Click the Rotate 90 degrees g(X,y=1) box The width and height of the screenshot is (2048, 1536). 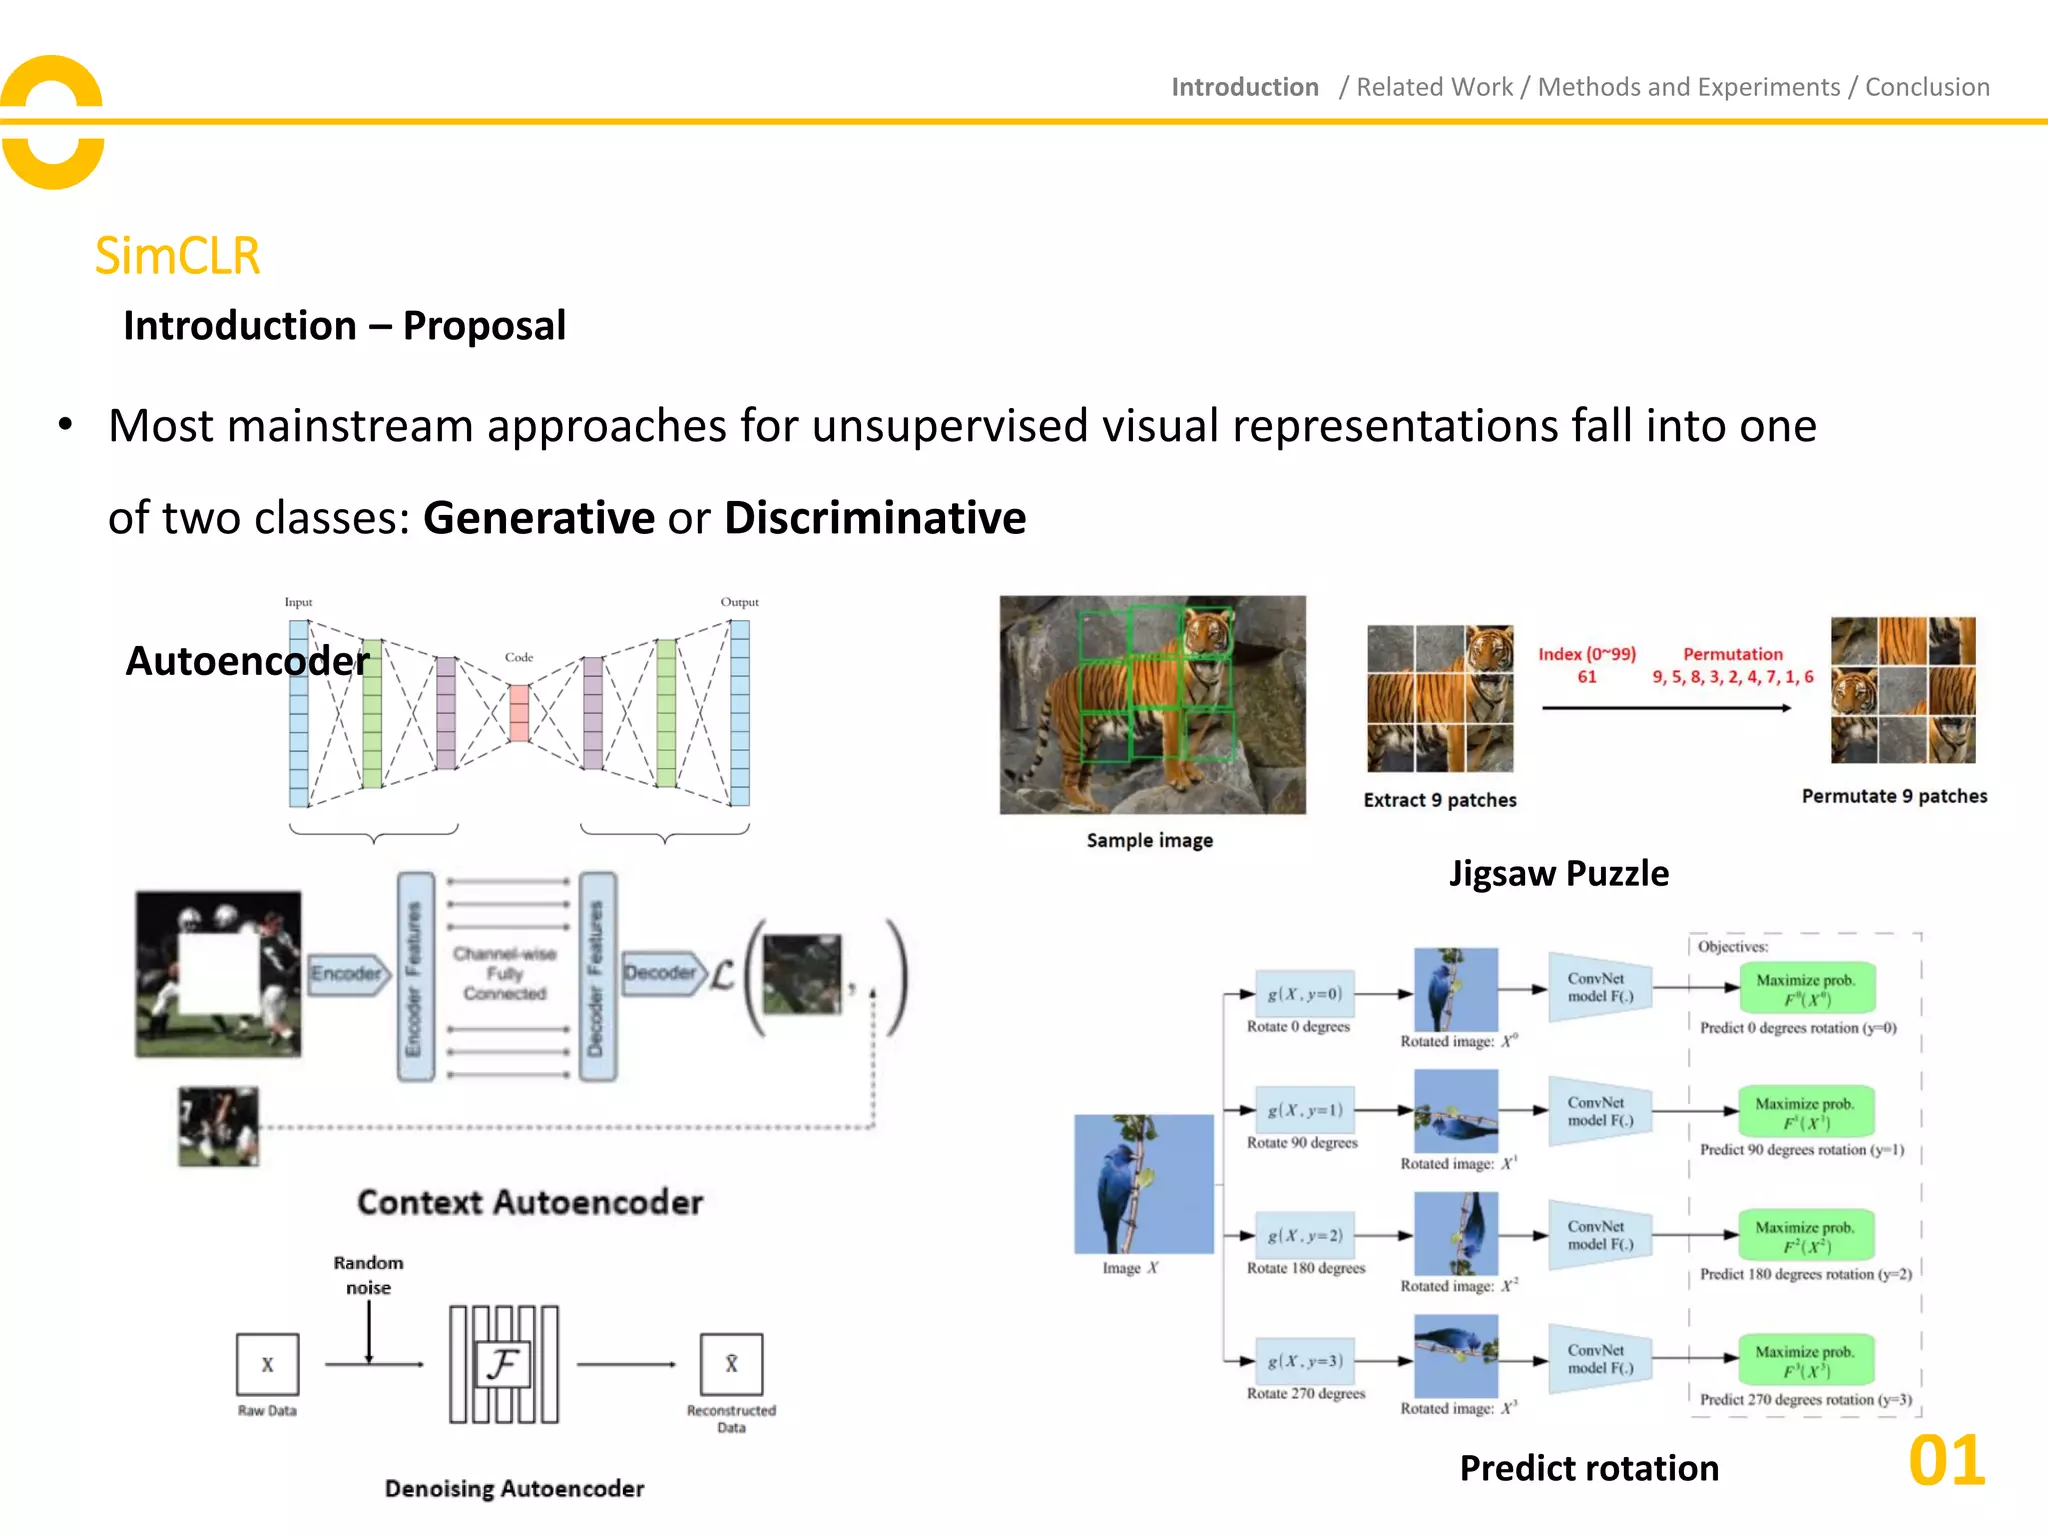point(1305,1110)
